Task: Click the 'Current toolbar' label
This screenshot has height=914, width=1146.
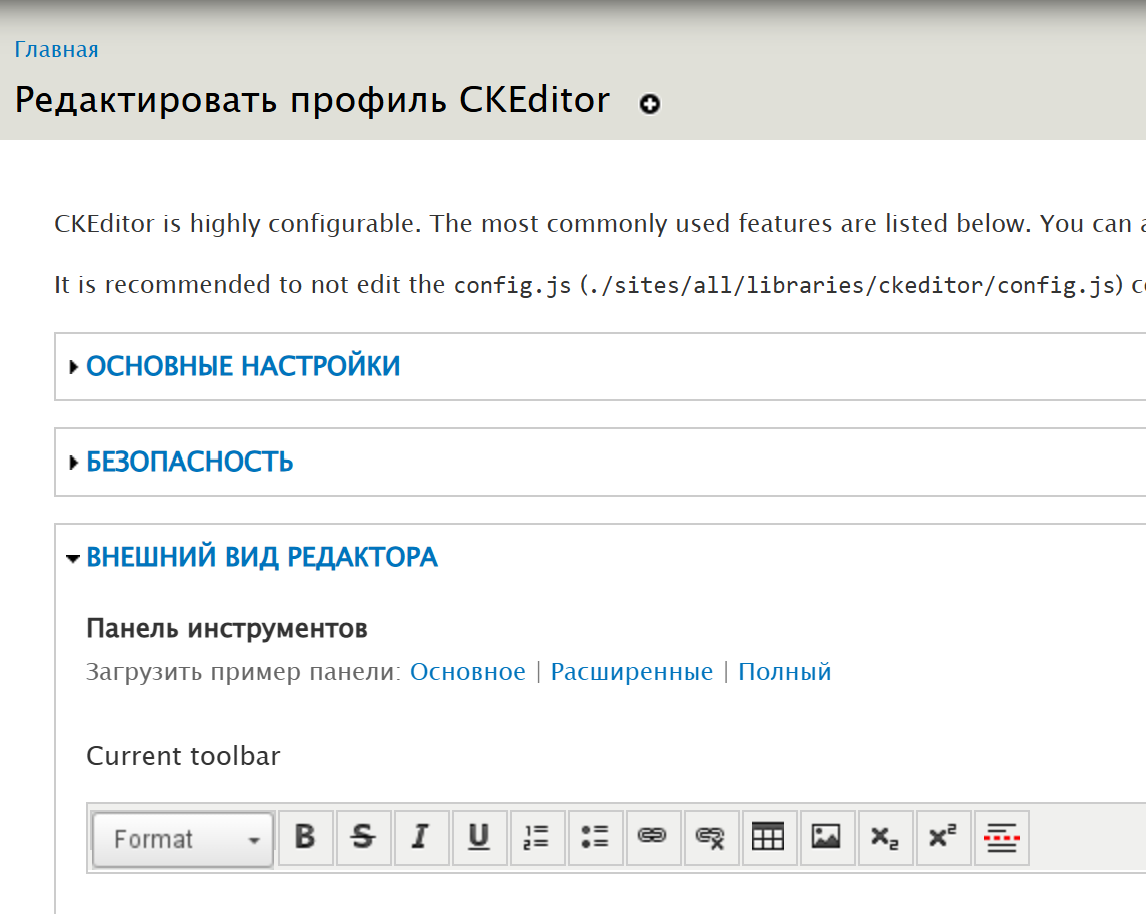Action: 183,756
